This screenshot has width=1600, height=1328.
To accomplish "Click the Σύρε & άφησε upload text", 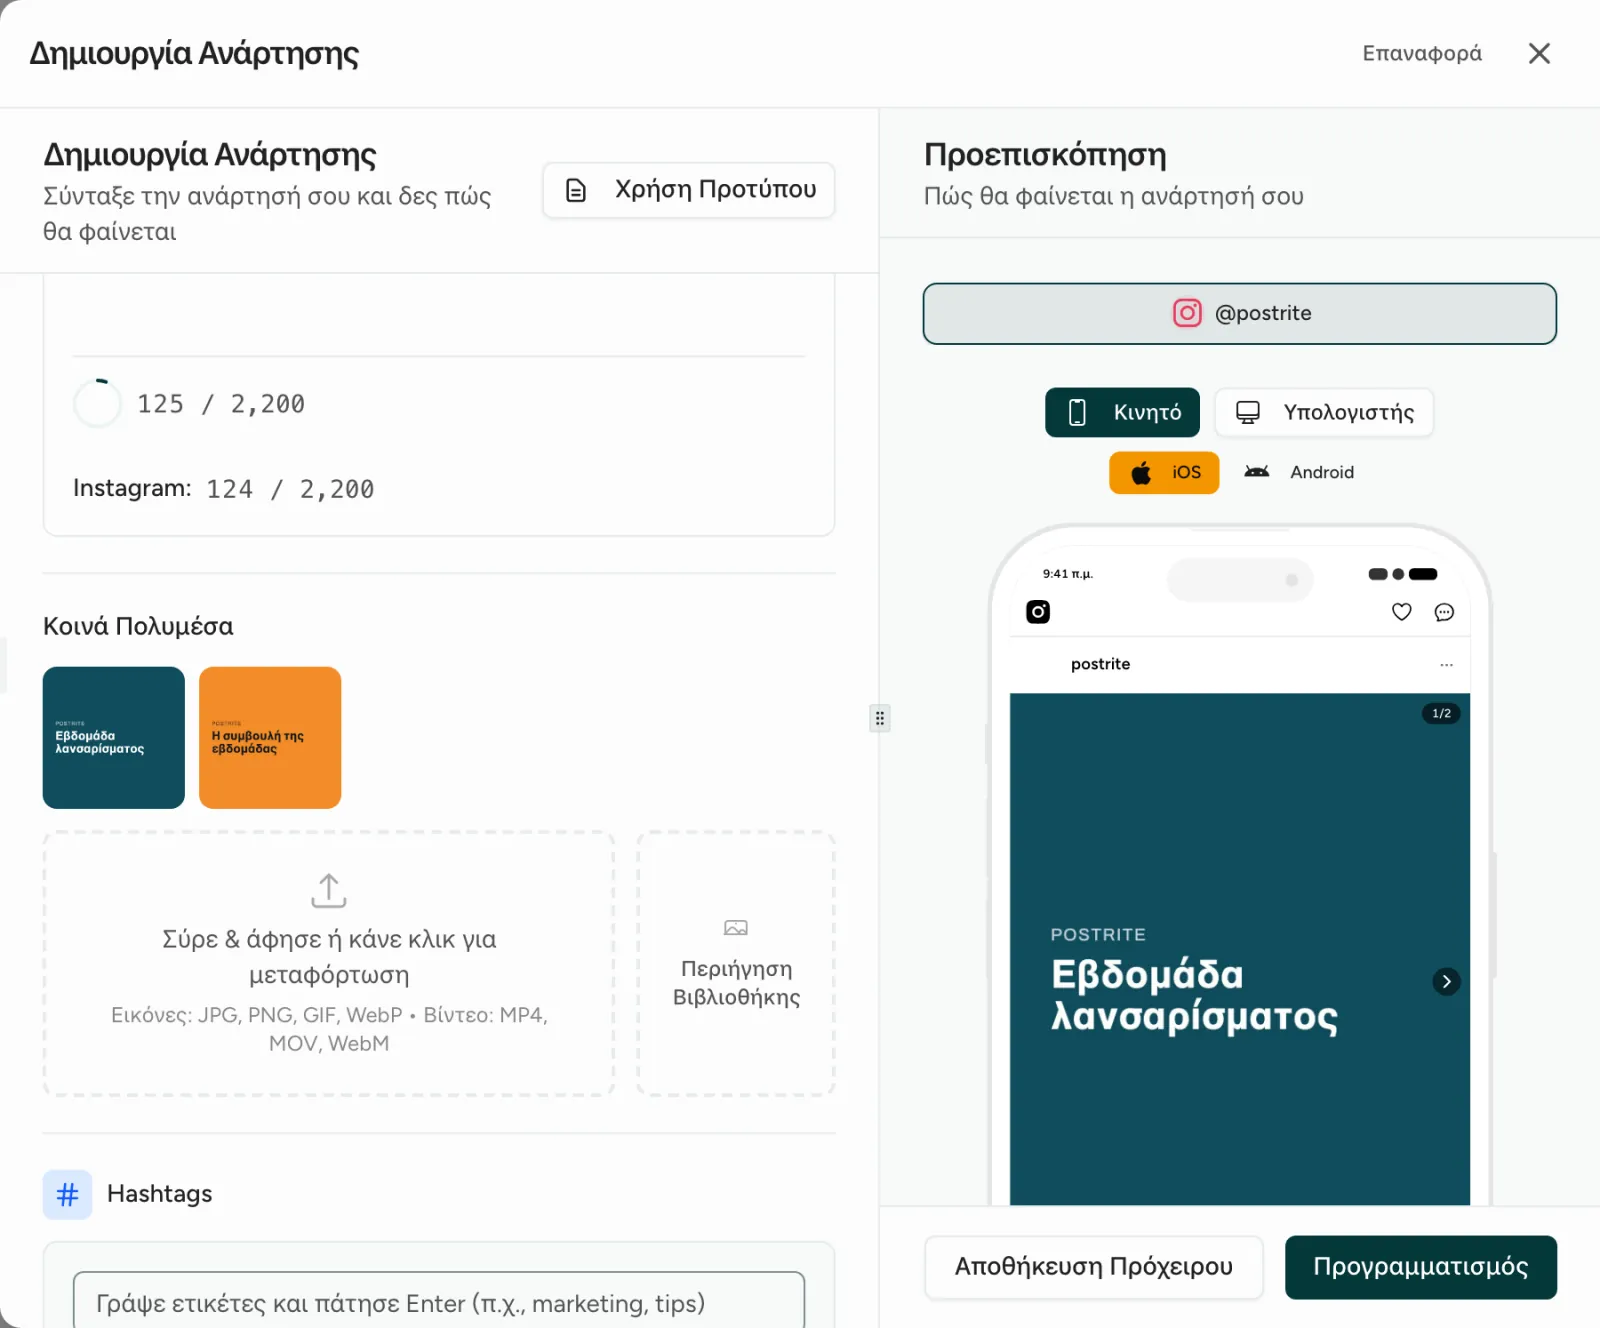I will pyautogui.click(x=329, y=956).
